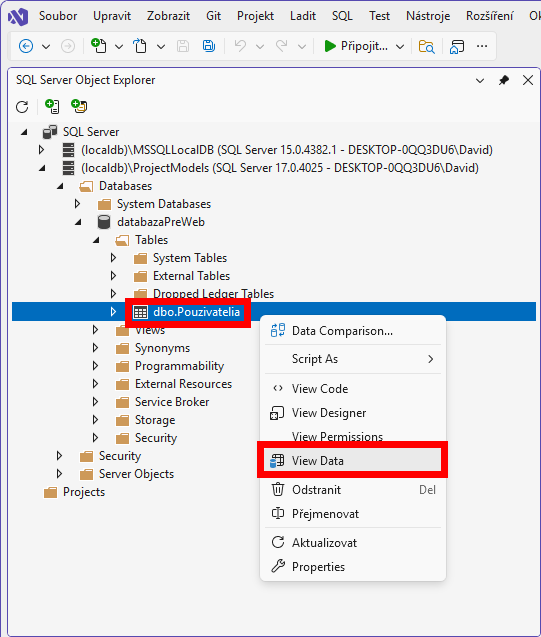Open the Script As submenu
This screenshot has width=541, height=637.
[x=353, y=359]
